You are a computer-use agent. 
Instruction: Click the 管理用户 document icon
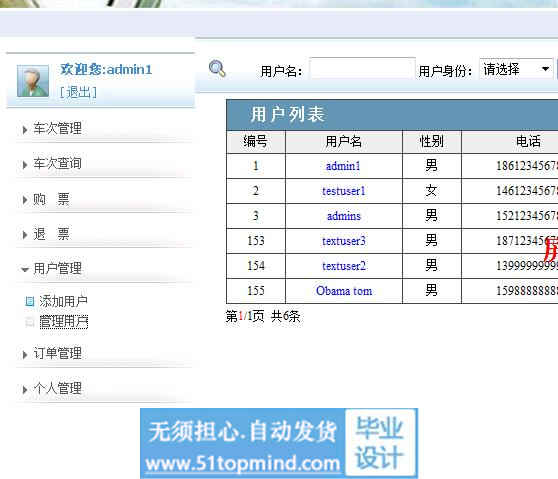[30, 322]
